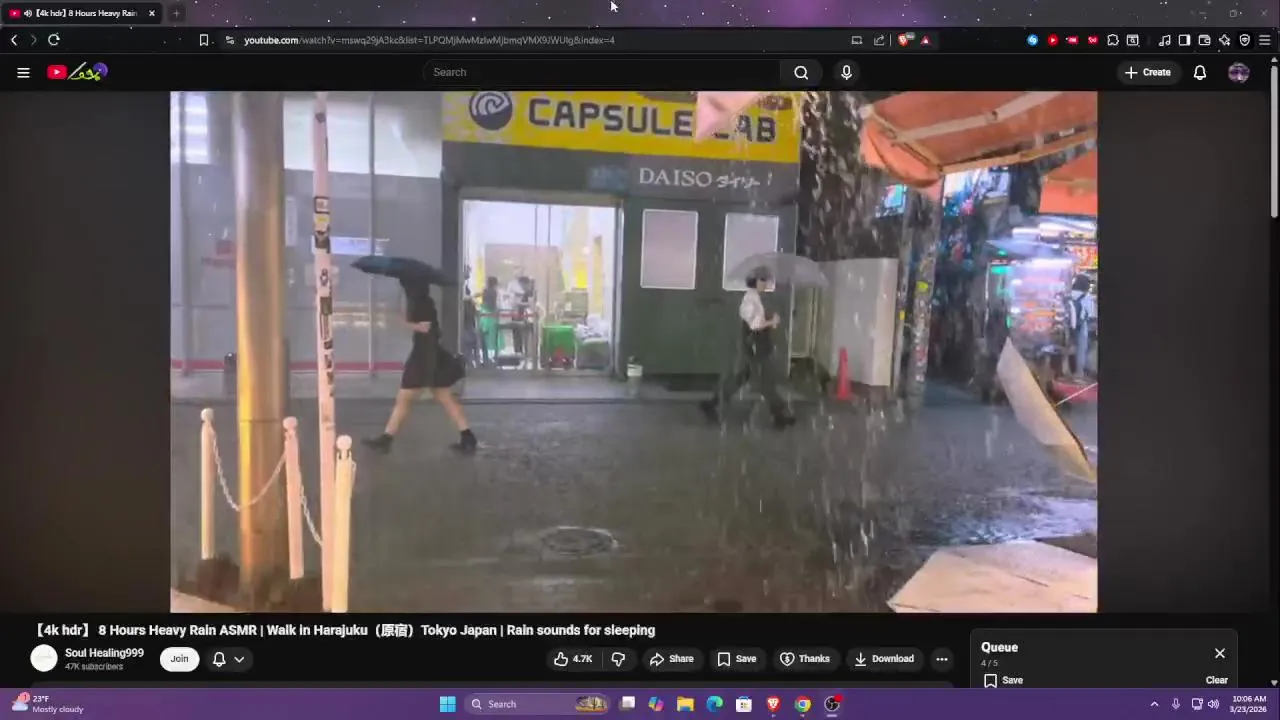Open Brave Leo AI sparkle icon

[1224, 40]
